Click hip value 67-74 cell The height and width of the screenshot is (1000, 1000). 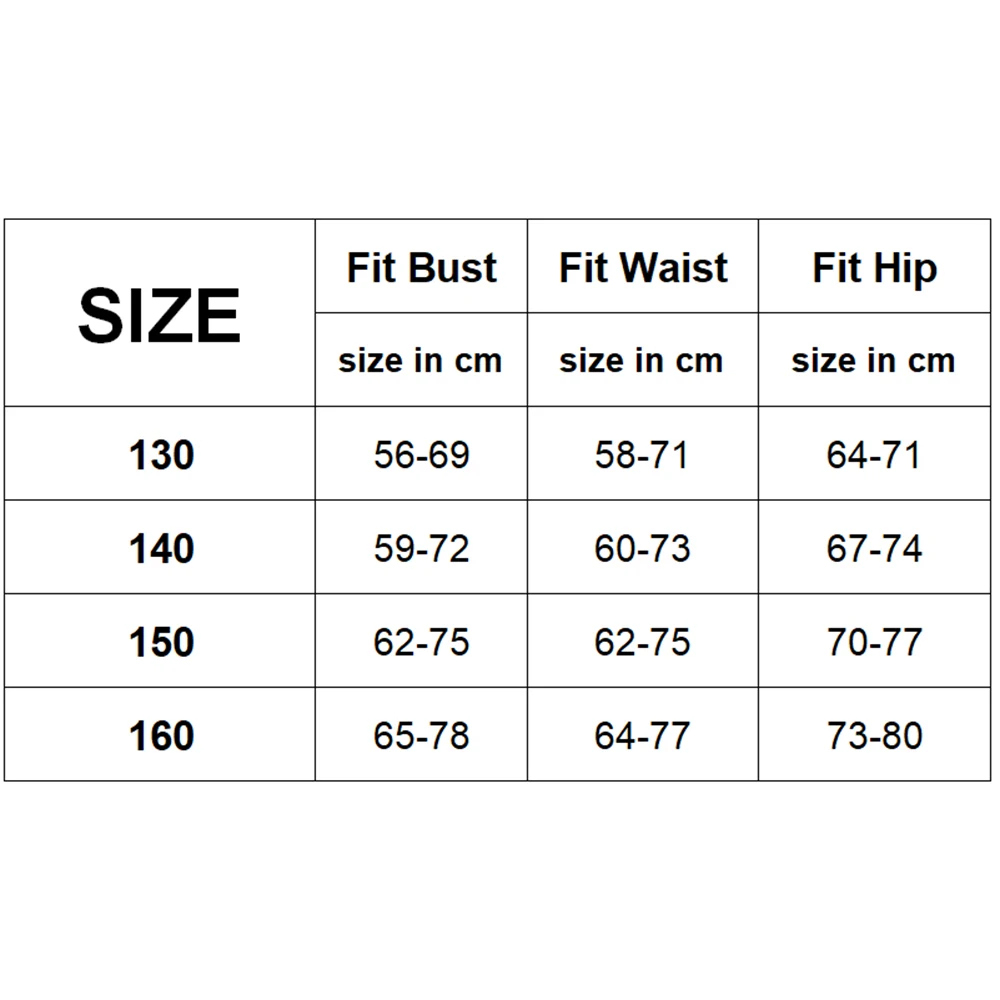(x=874, y=548)
